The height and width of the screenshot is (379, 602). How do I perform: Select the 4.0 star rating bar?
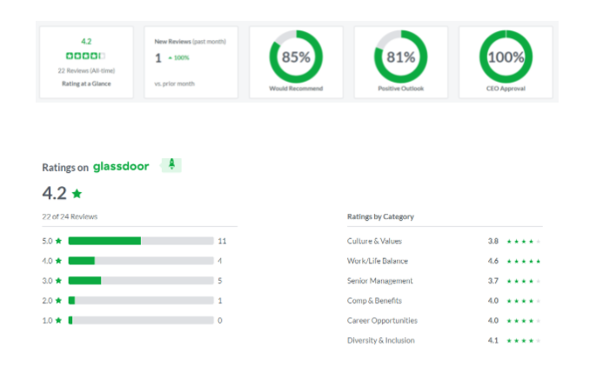141,261
